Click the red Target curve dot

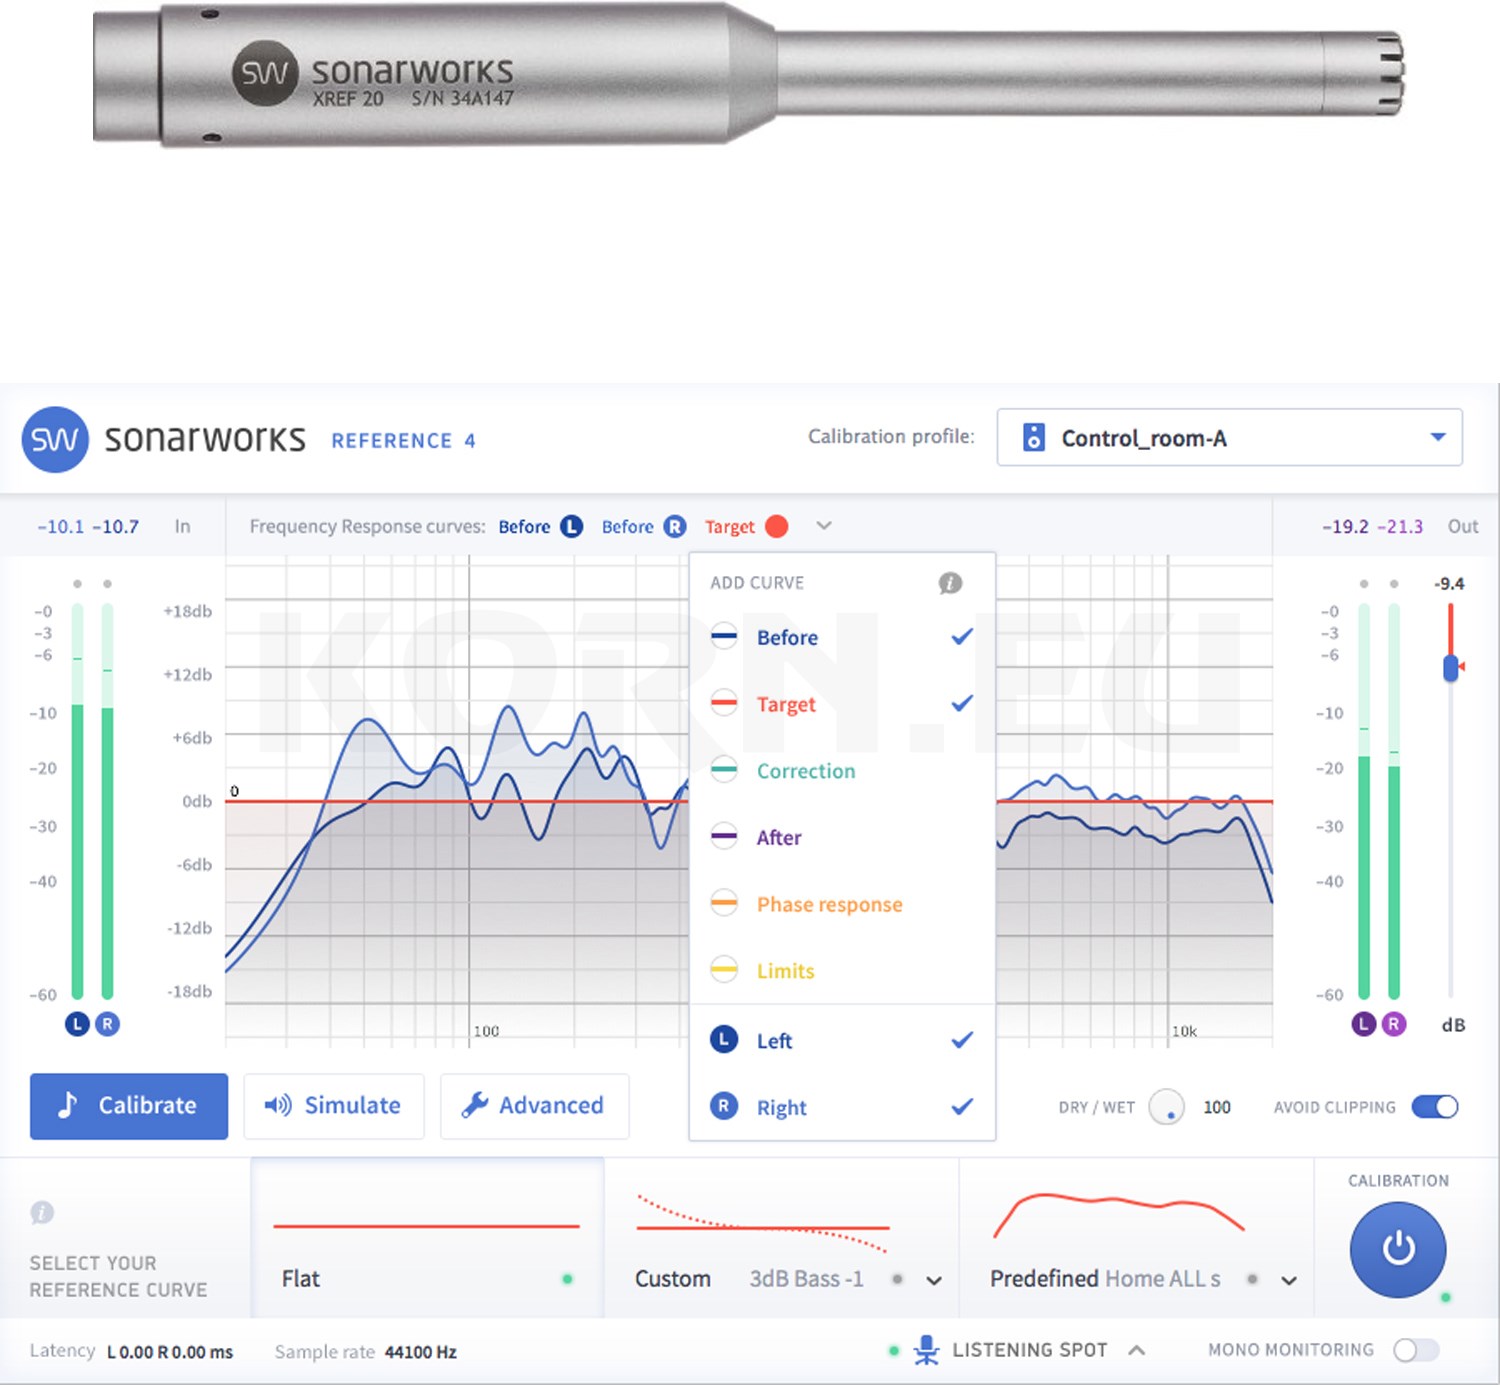click(776, 526)
